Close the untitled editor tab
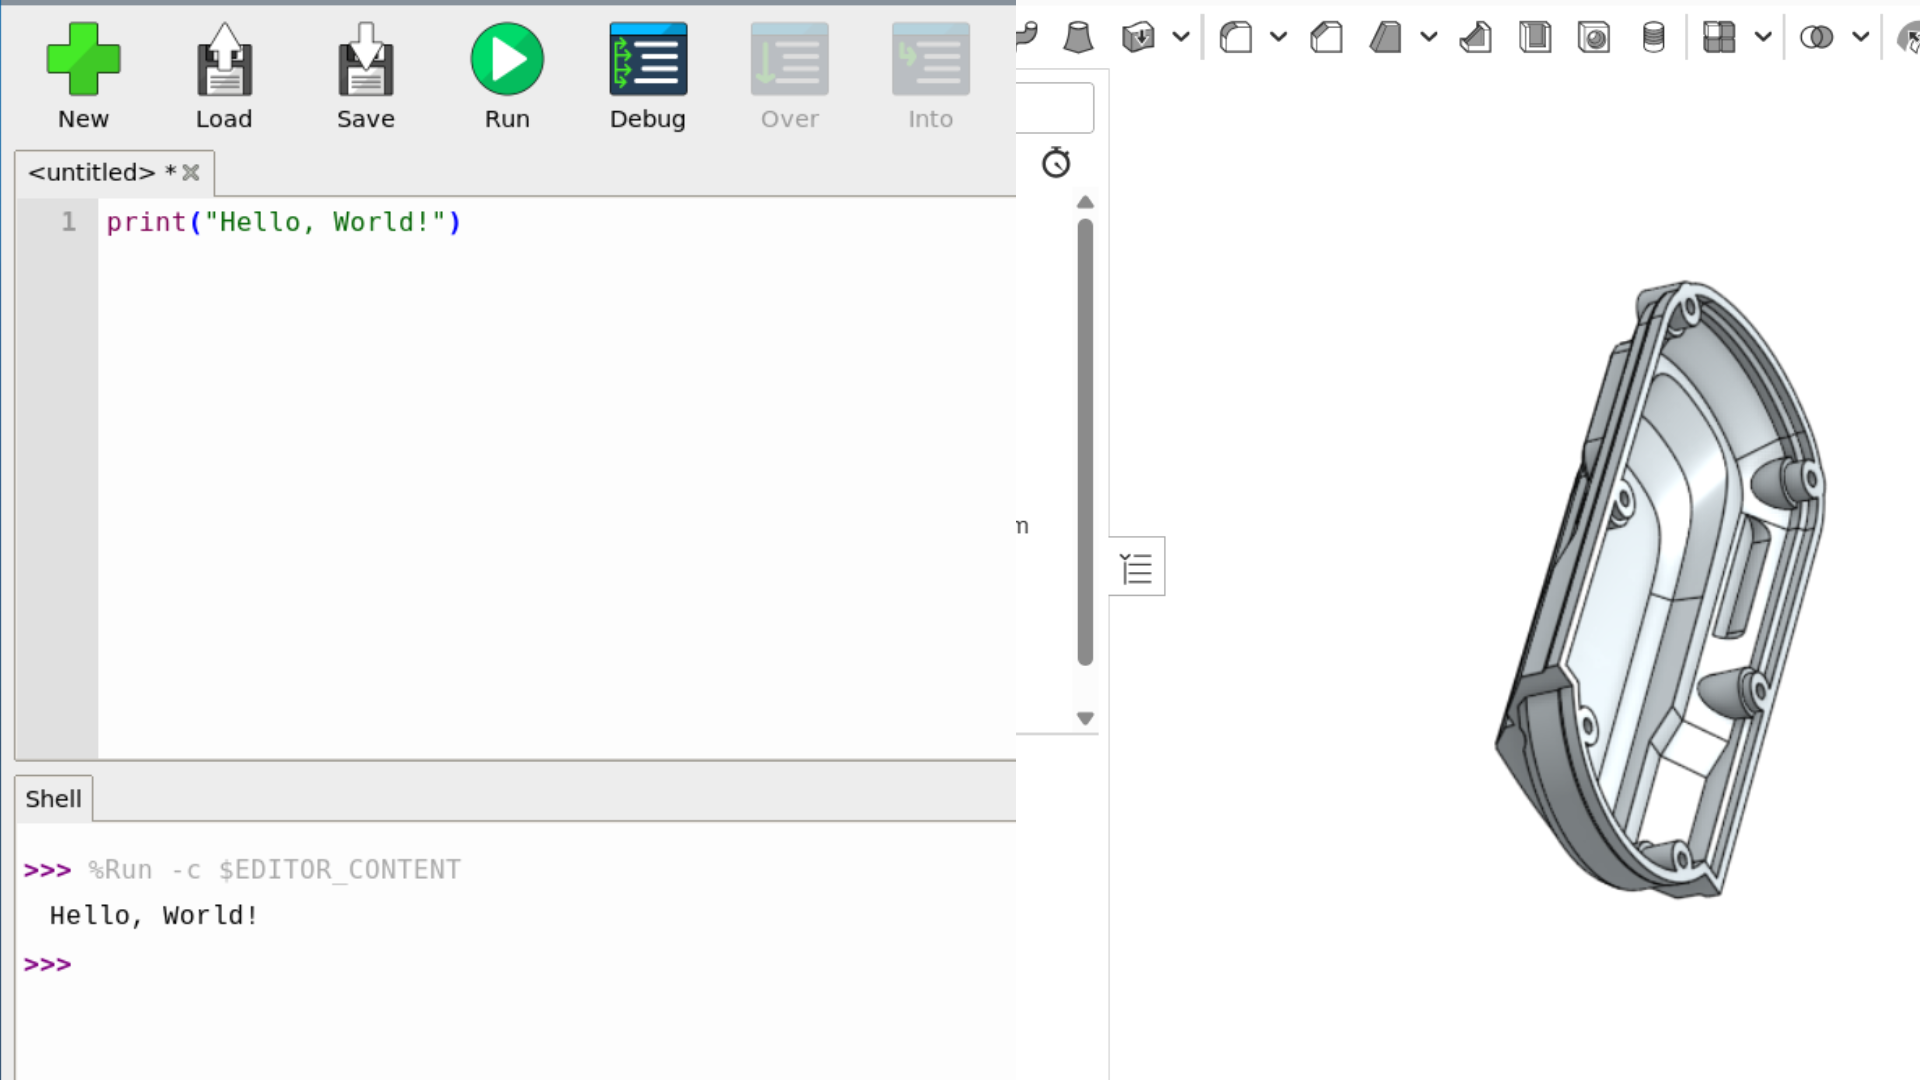Viewport: 1920px width, 1080px height. (x=191, y=173)
